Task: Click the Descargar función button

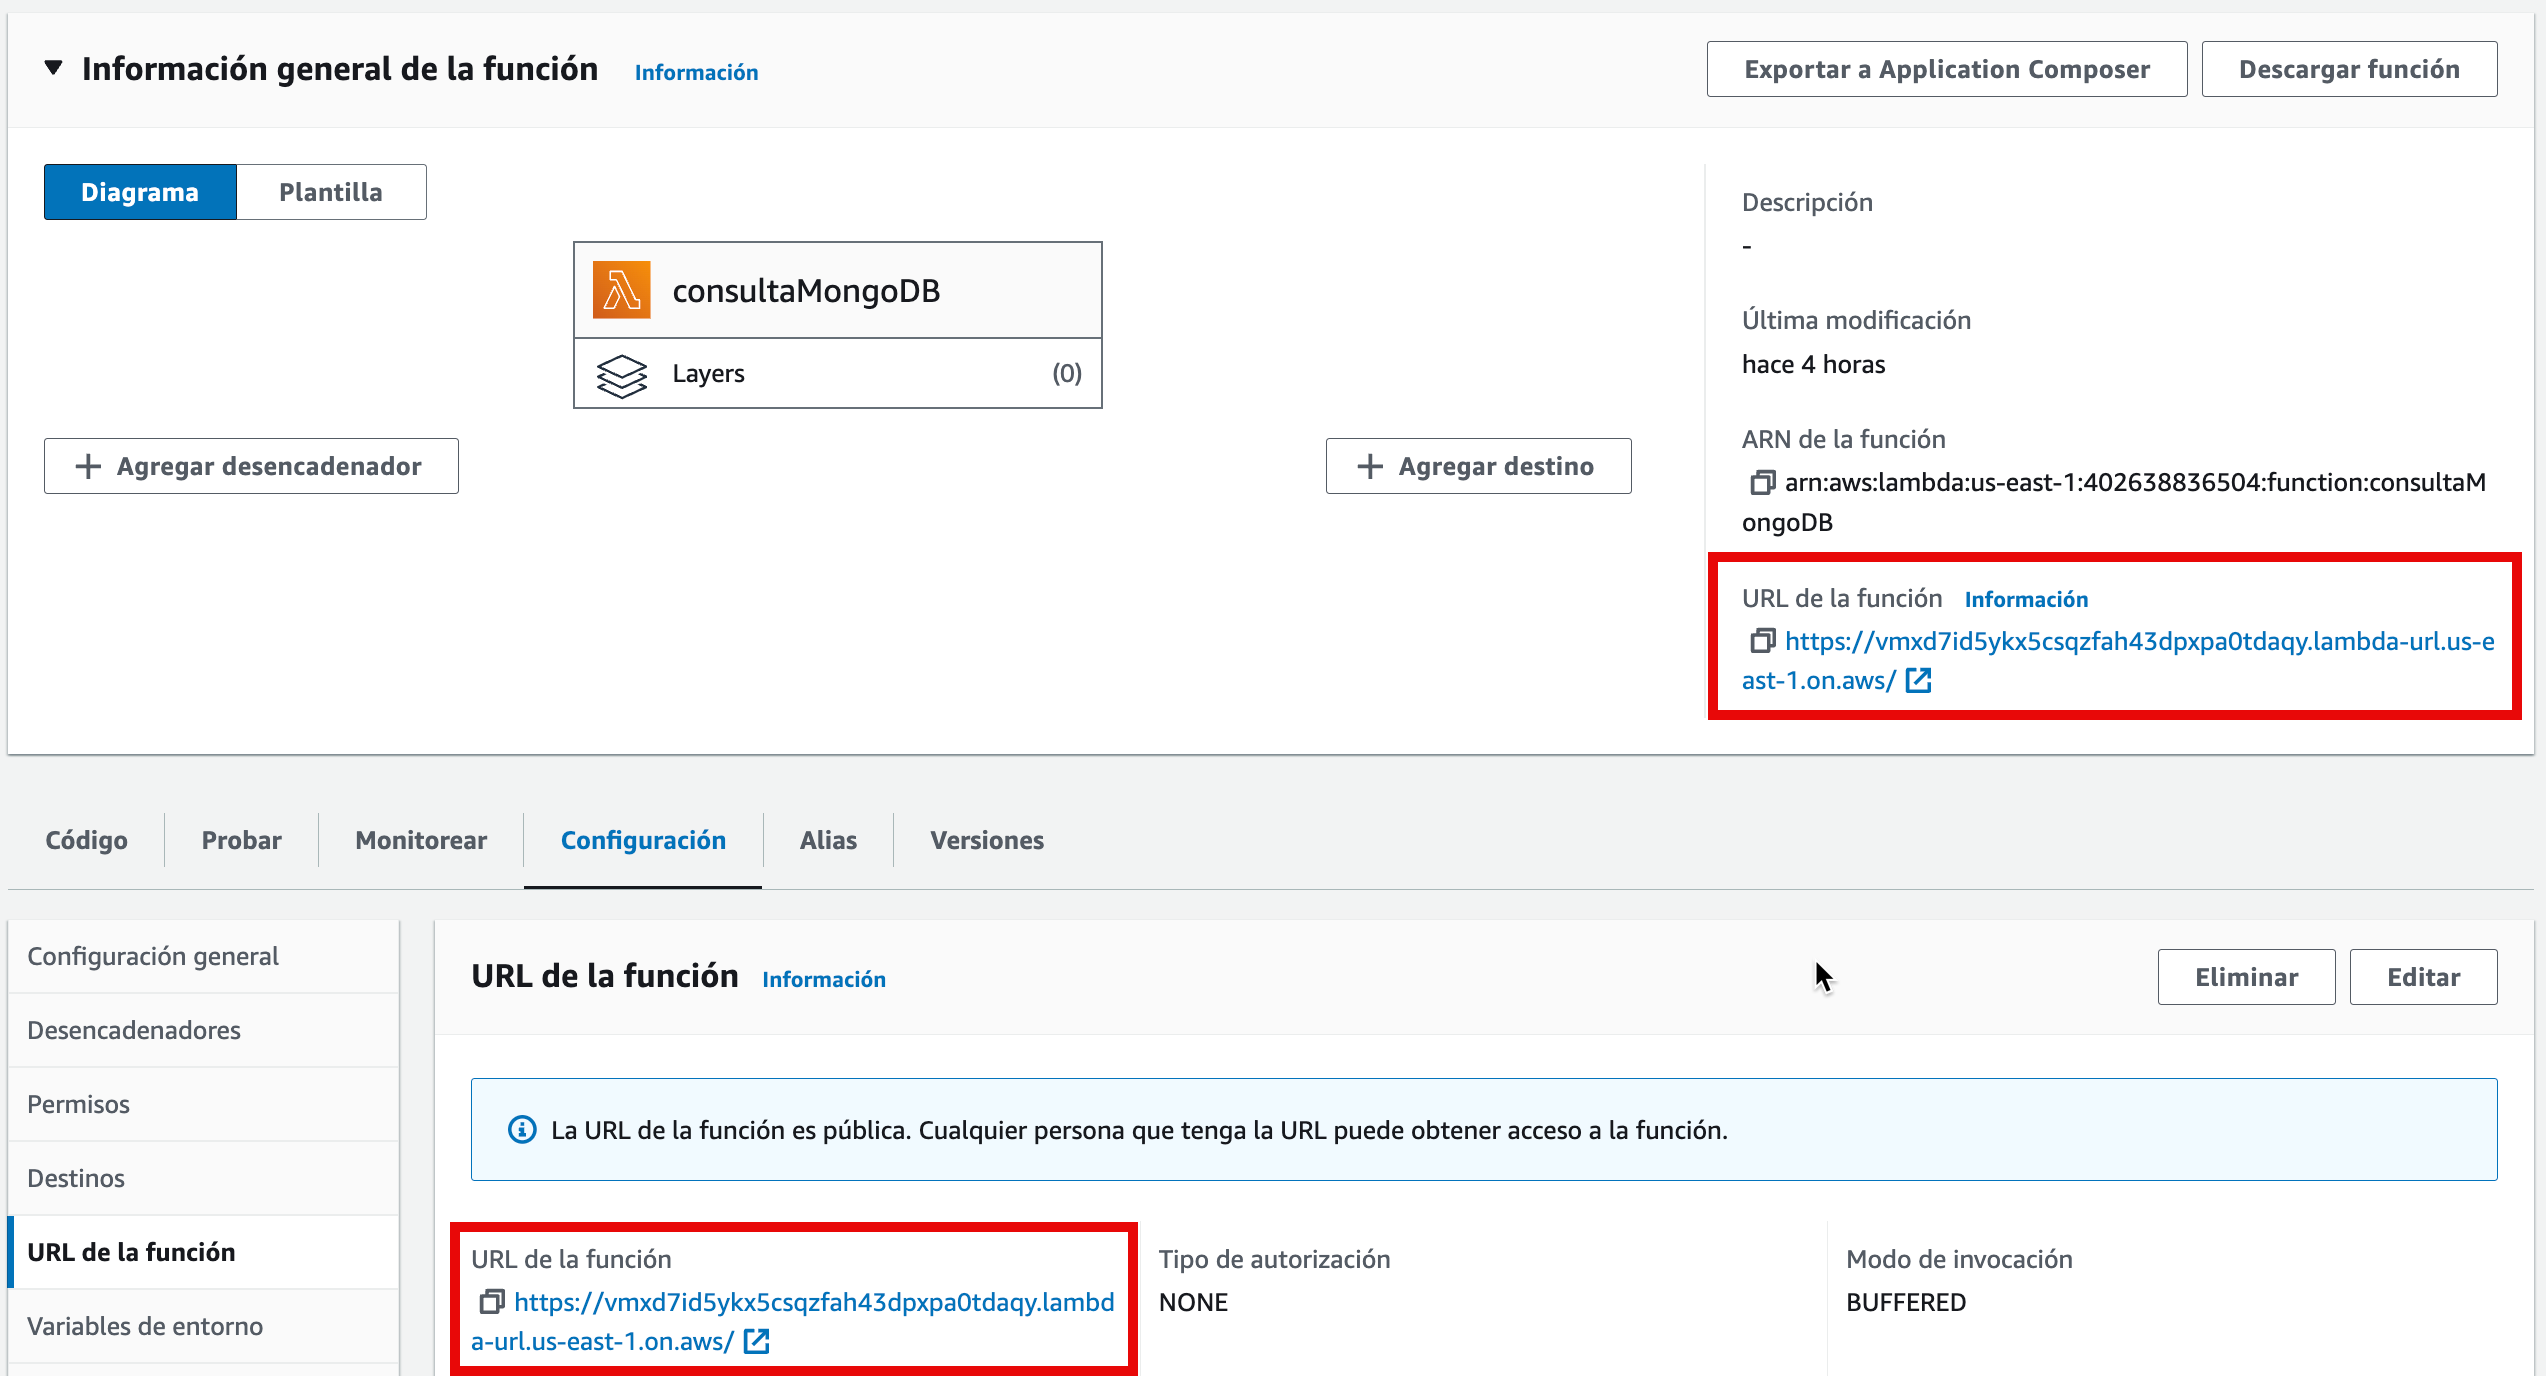Action: [x=2349, y=69]
